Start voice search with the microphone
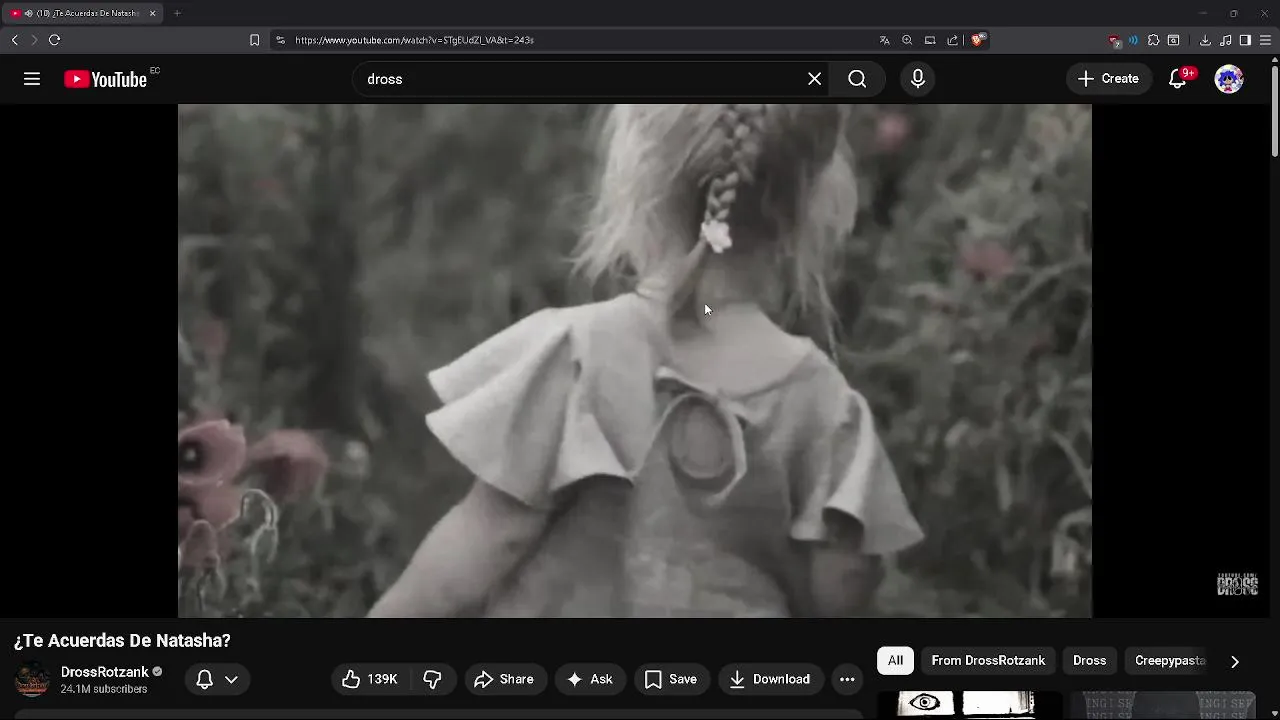This screenshot has width=1280, height=720. [918, 79]
